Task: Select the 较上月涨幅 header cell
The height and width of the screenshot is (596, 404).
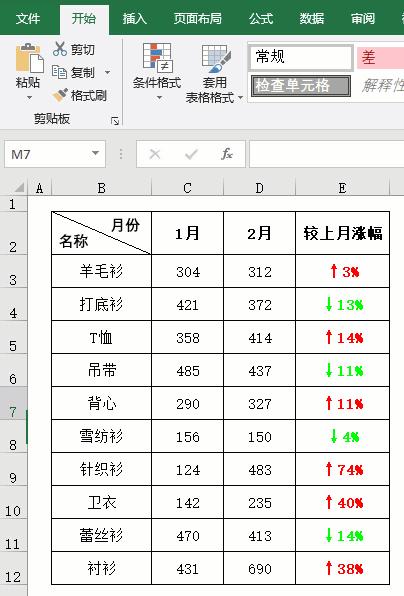Action: pos(342,233)
